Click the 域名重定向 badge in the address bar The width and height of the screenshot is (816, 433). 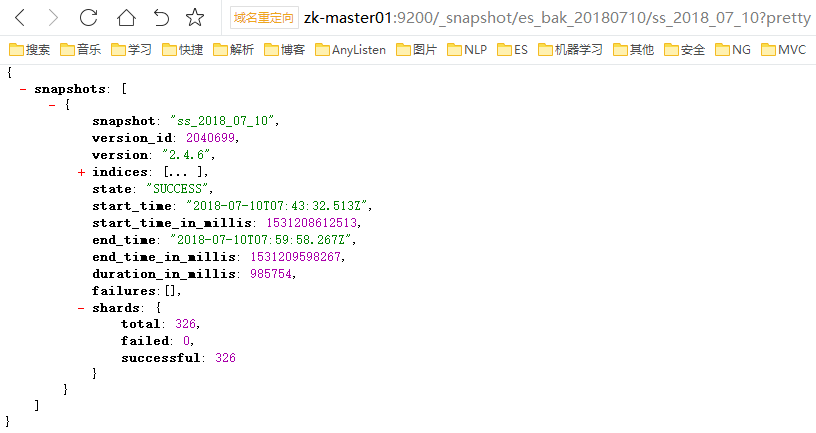pyautogui.click(x=264, y=18)
